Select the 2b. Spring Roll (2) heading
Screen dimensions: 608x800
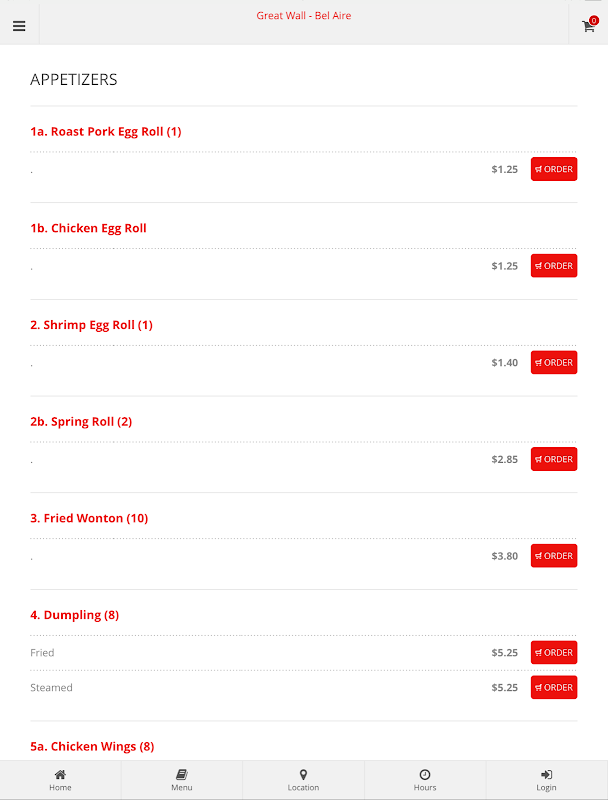coord(81,421)
